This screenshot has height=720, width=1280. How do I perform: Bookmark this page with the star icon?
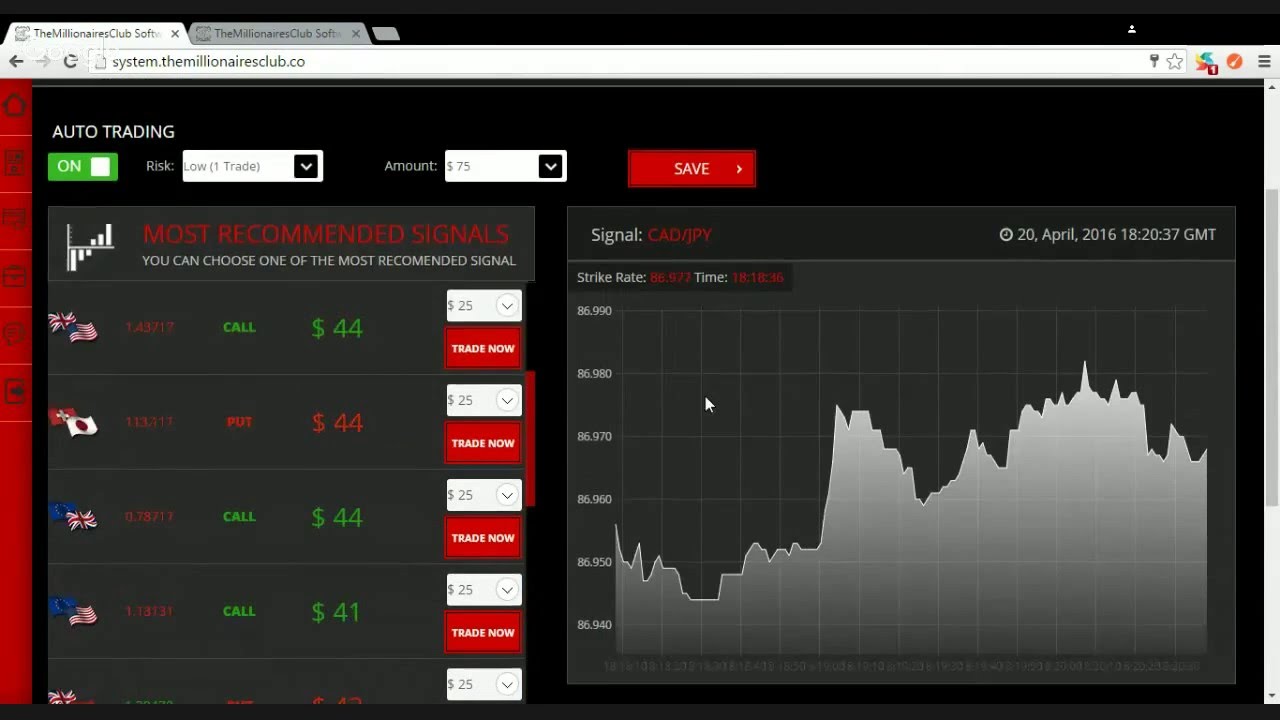pos(1175,62)
